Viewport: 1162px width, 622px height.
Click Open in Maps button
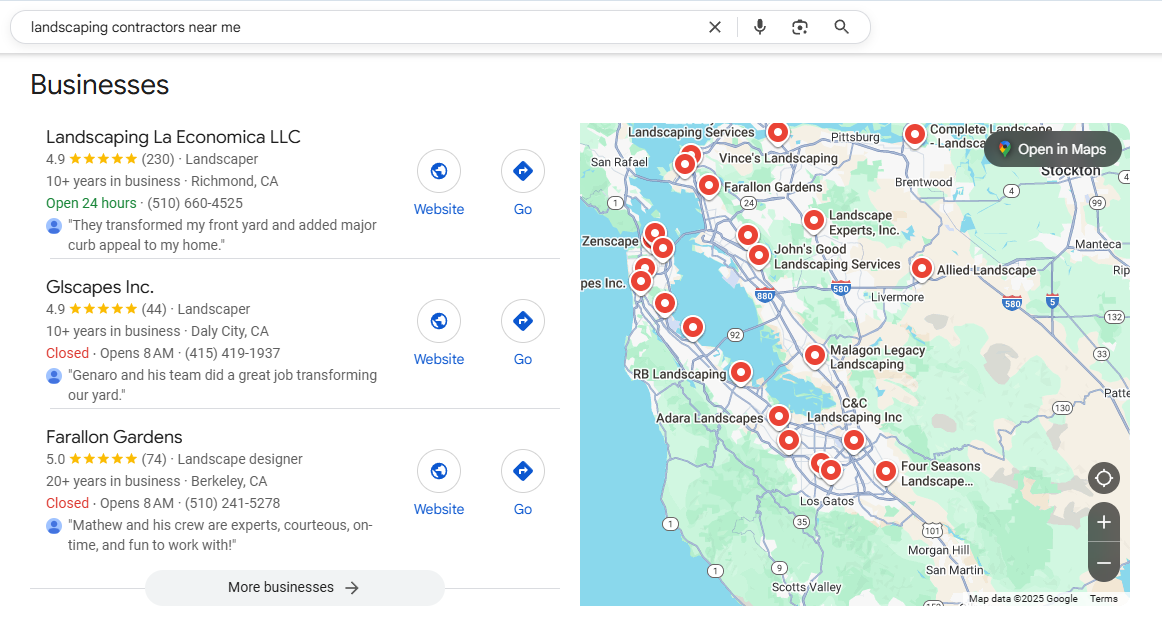(x=1052, y=149)
